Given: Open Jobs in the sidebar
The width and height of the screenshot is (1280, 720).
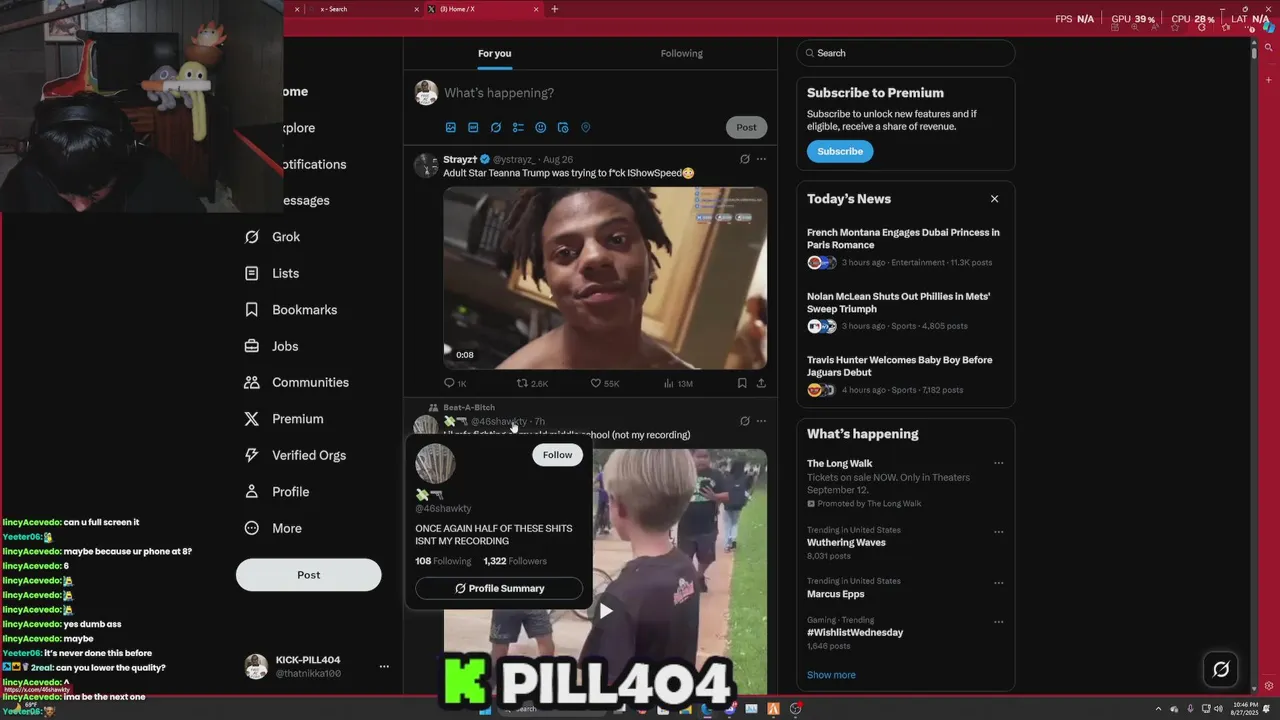Looking at the screenshot, I should pos(271,346).
